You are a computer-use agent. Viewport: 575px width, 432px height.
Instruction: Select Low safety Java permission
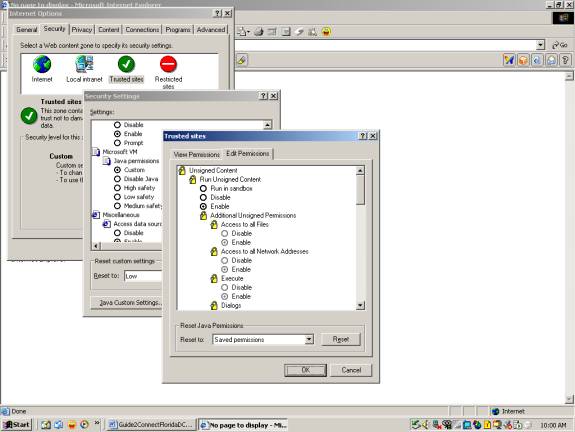(117, 197)
